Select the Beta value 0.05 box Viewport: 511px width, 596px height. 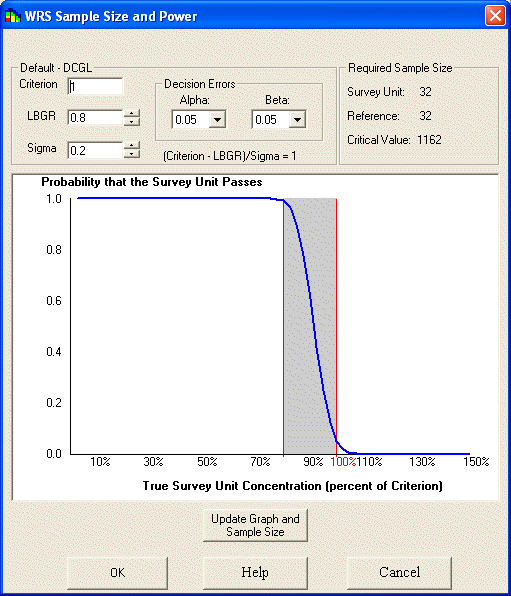coord(271,120)
